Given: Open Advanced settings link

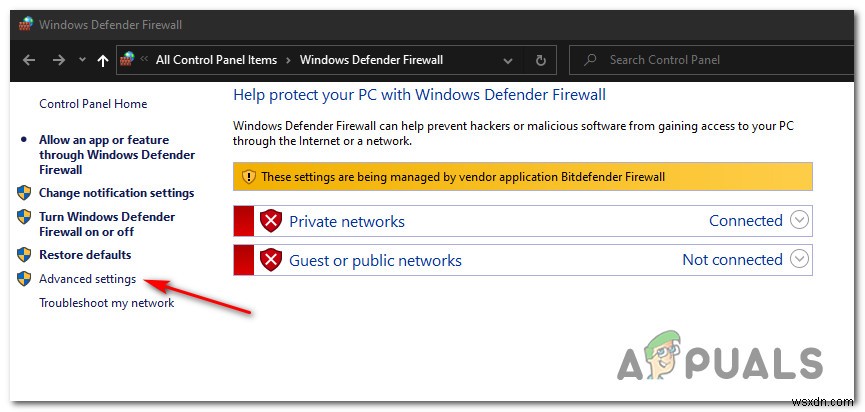Looking at the screenshot, I should [87, 279].
